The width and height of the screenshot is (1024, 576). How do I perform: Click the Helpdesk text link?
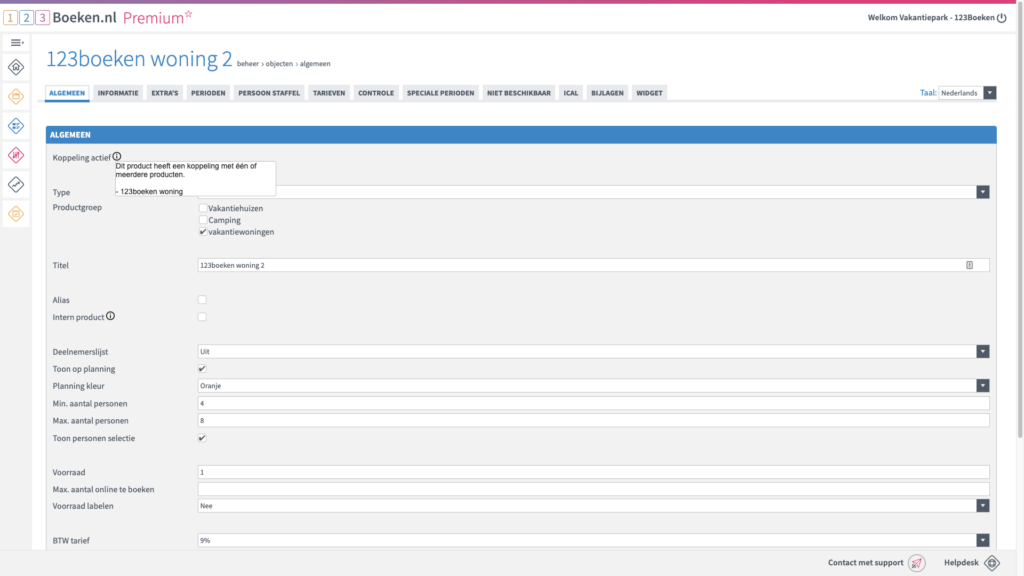961,563
